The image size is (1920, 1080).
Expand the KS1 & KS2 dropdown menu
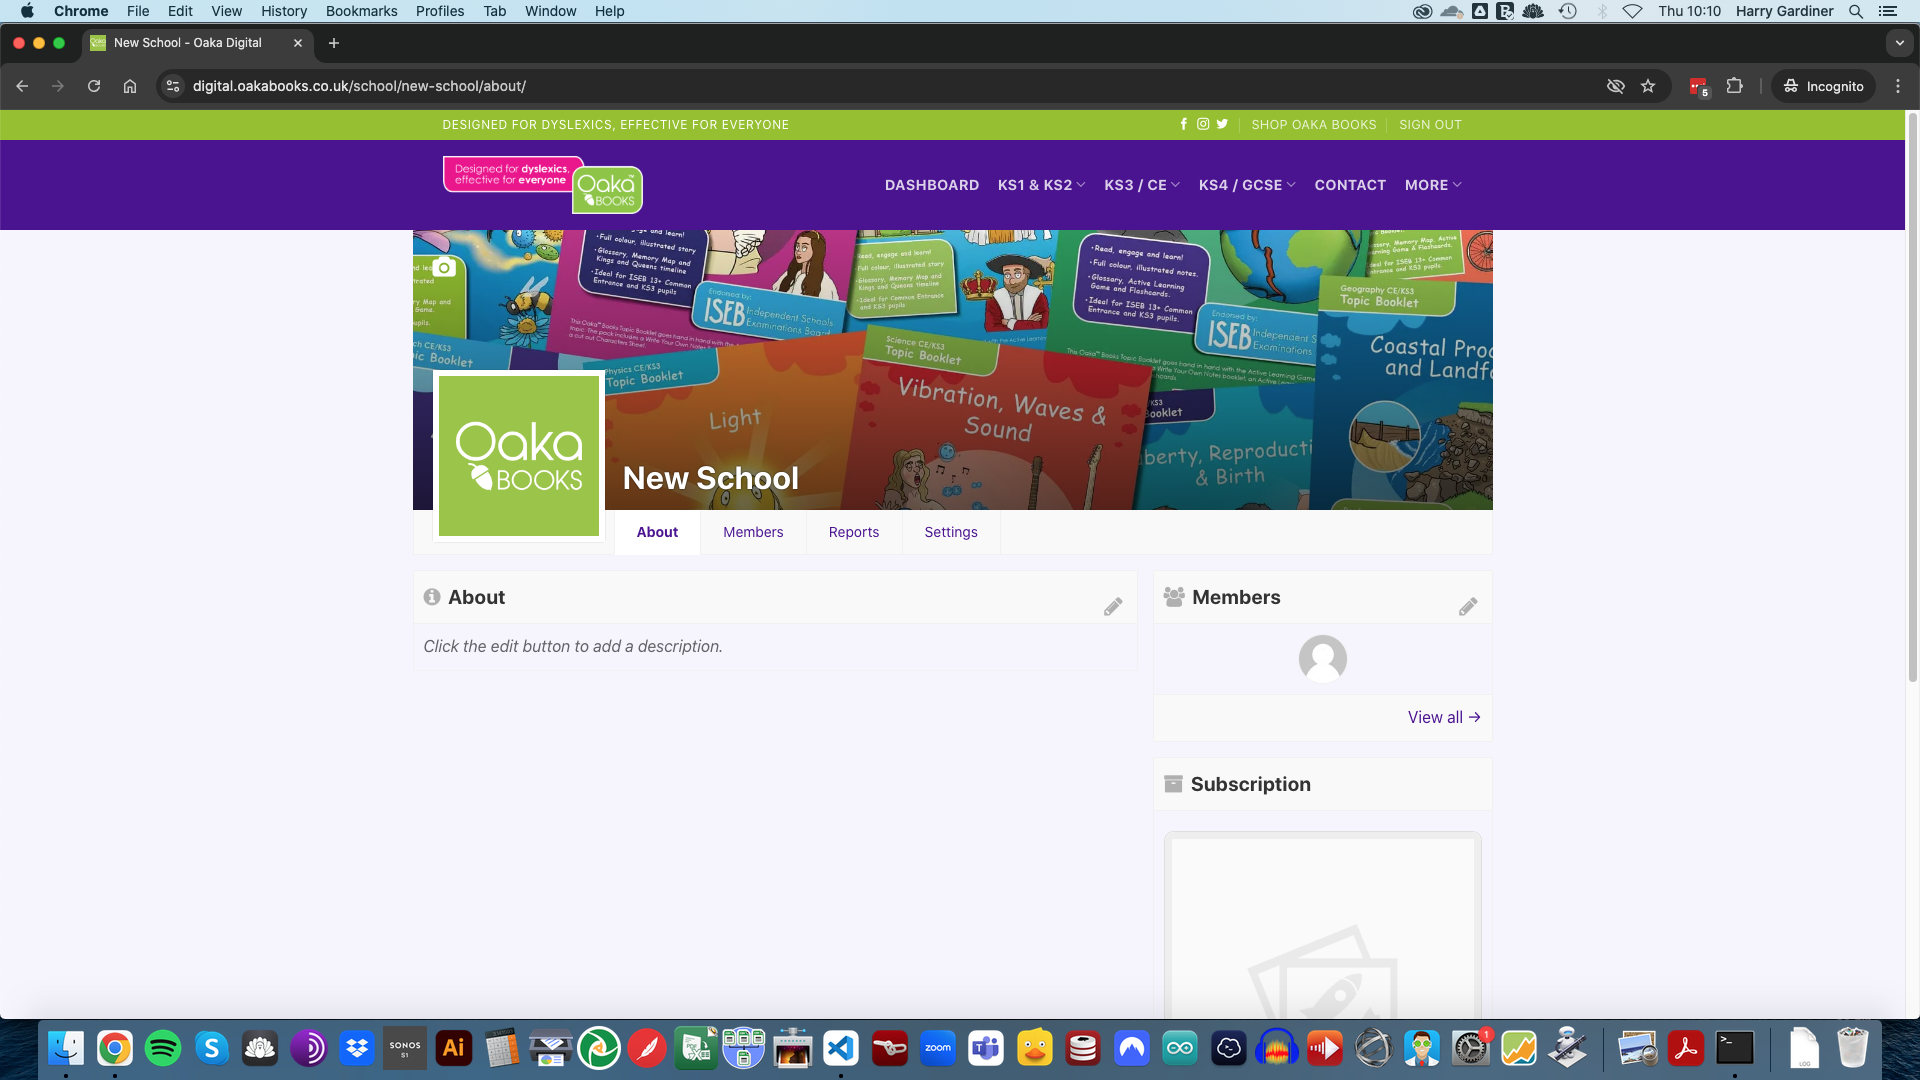click(1041, 185)
